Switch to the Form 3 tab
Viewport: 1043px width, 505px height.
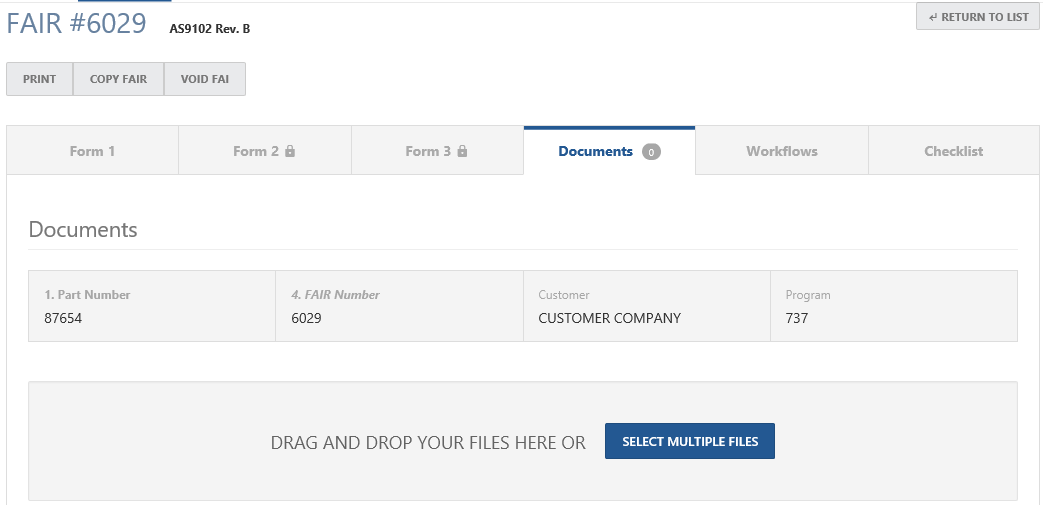(437, 150)
